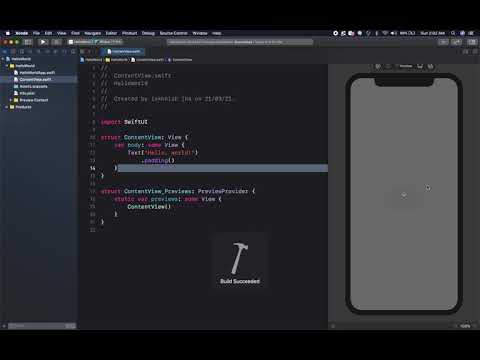Open the File menu
Screen dimensions: 480x360
tap(36, 33)
